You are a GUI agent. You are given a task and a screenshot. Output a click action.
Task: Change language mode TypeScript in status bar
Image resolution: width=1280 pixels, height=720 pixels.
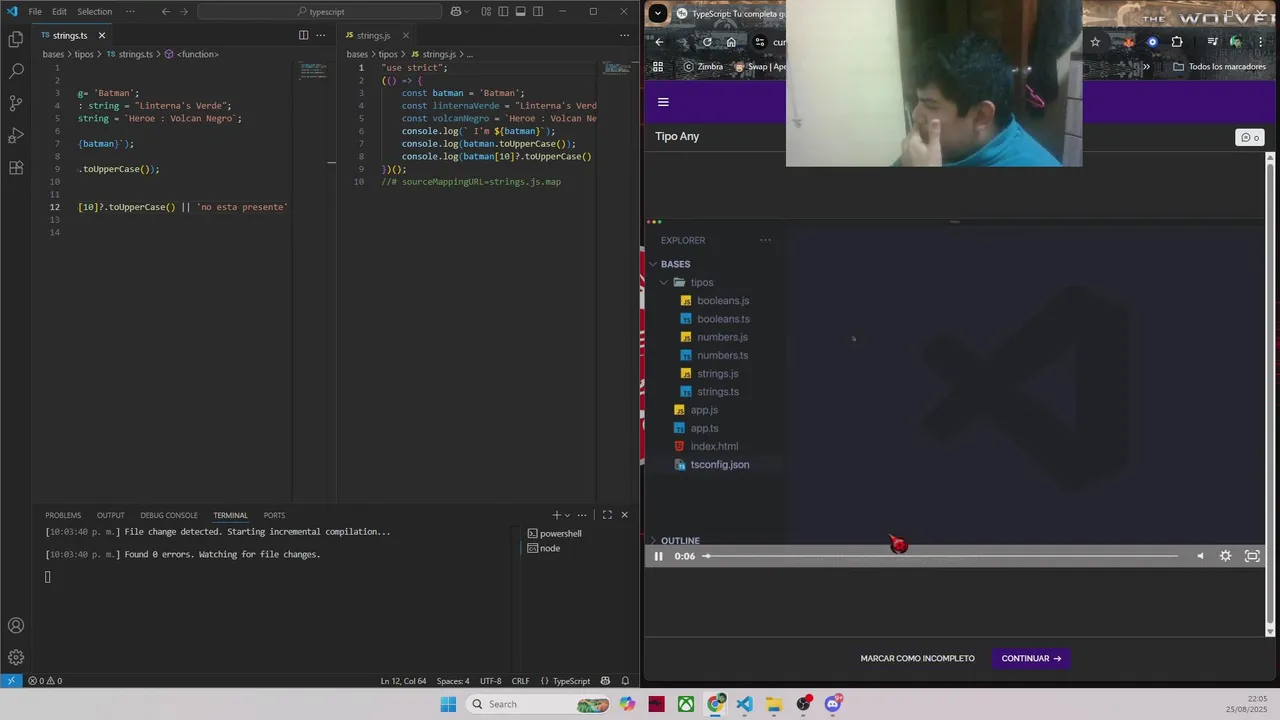pos(572,681)
